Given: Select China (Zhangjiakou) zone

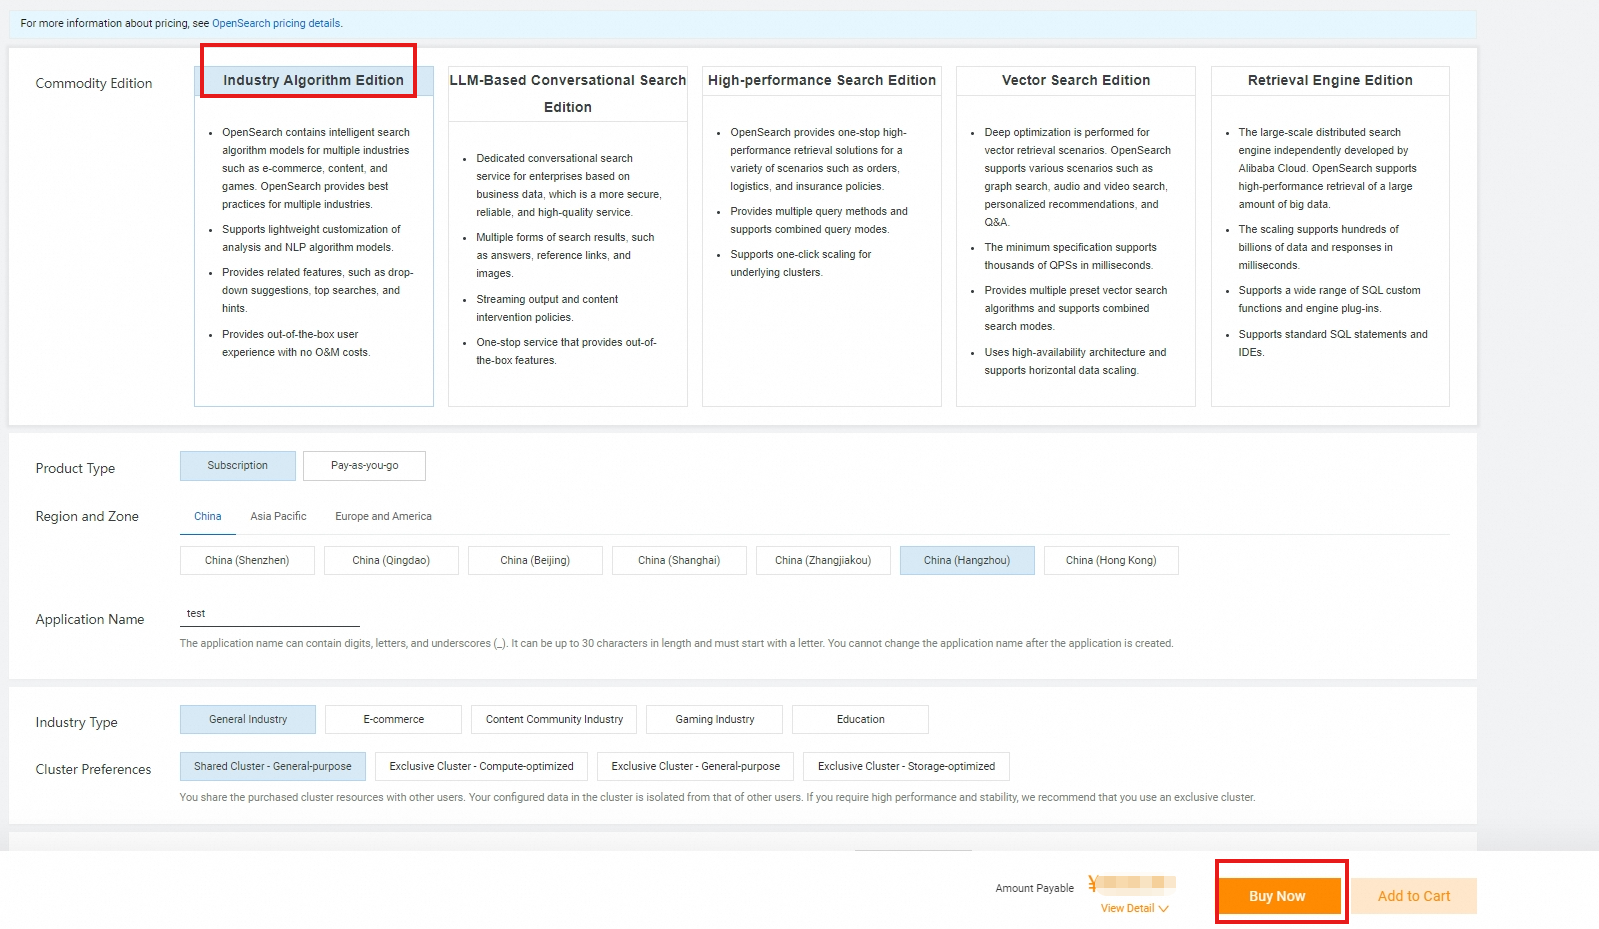Looking at the screenshot, I should (x=823, y=561).
